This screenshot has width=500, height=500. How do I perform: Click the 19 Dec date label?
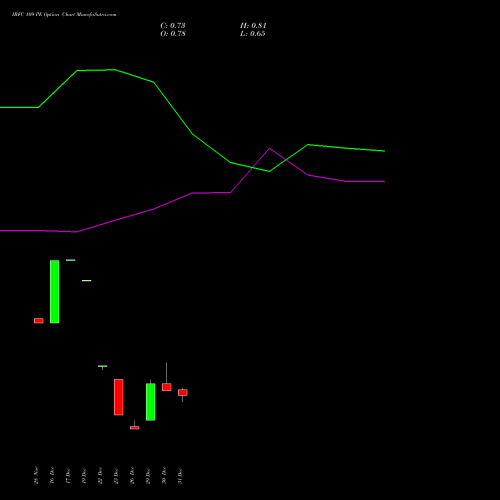84,475
